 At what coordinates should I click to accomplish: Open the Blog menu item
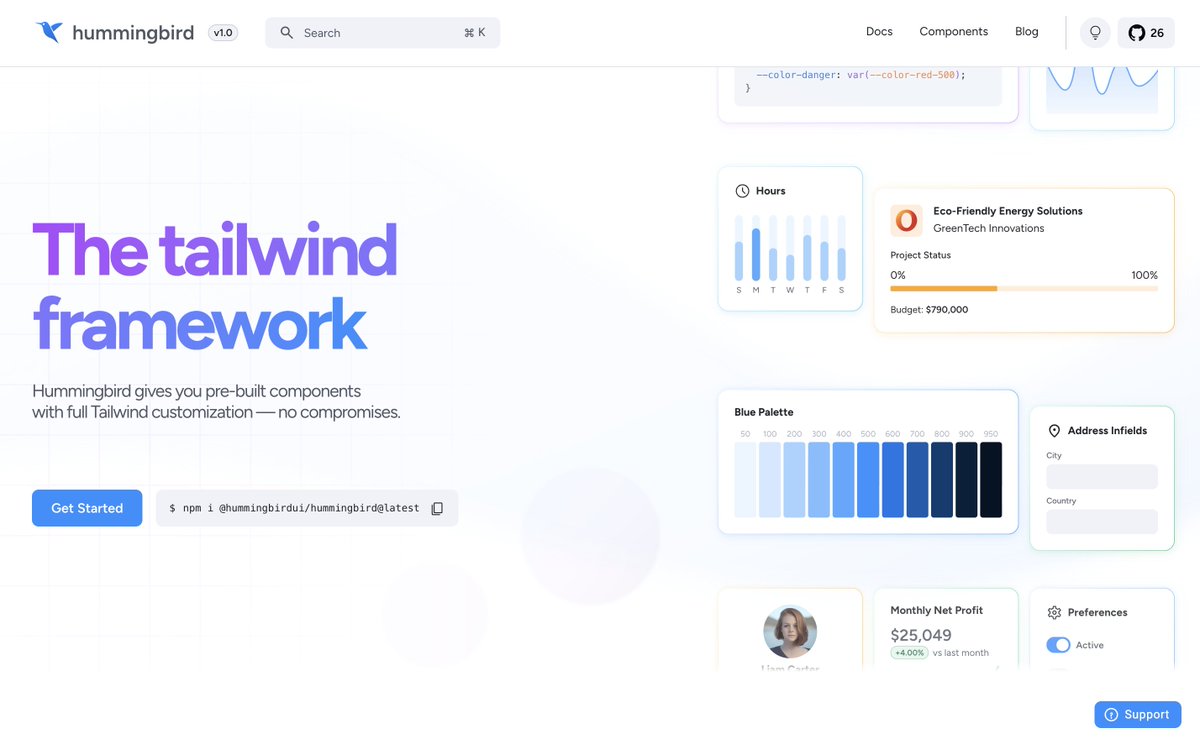(1027, 32)
